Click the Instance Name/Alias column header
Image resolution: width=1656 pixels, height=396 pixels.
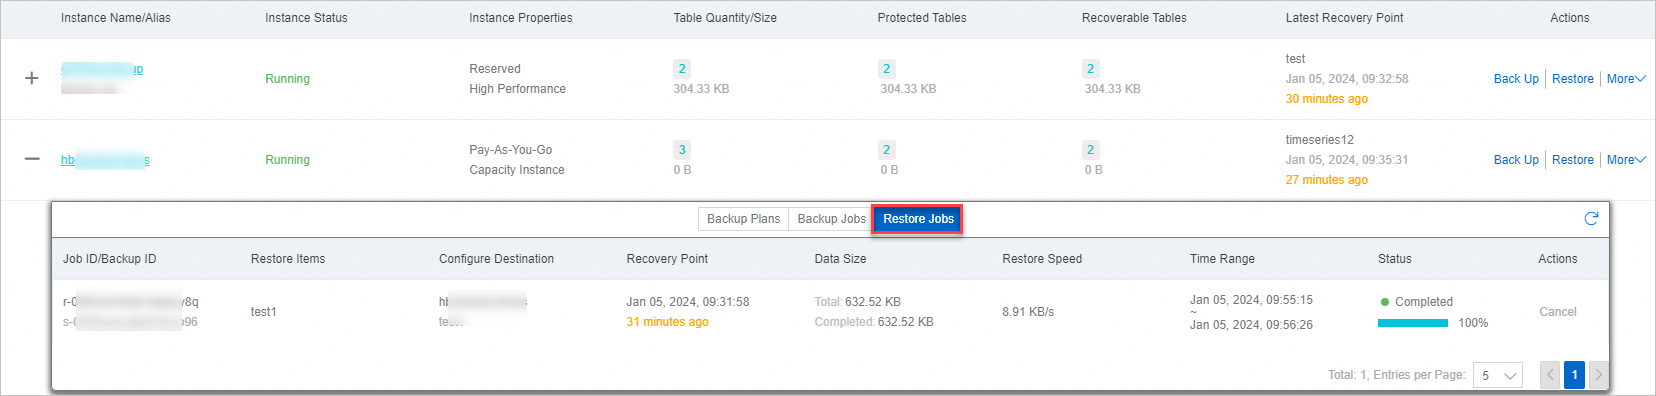(116, 18)
